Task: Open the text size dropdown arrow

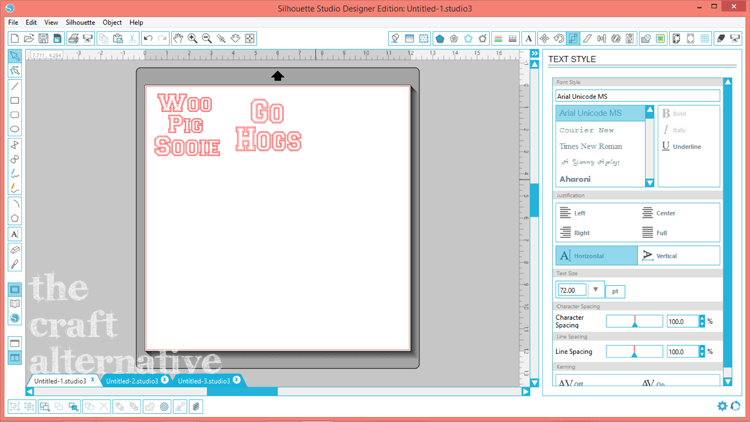Action: 596,290
